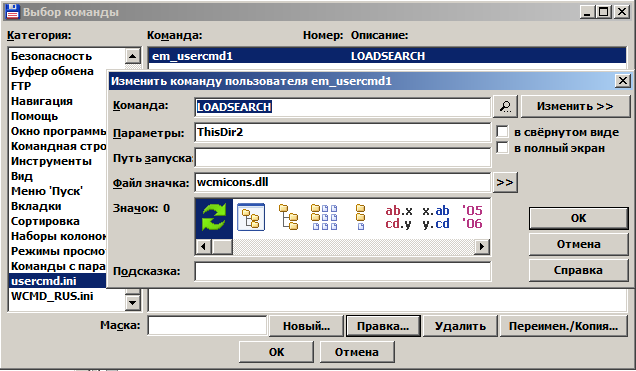Expand options with 'Изменить >>' button
The image size is (636, 371).
(575, 106)
